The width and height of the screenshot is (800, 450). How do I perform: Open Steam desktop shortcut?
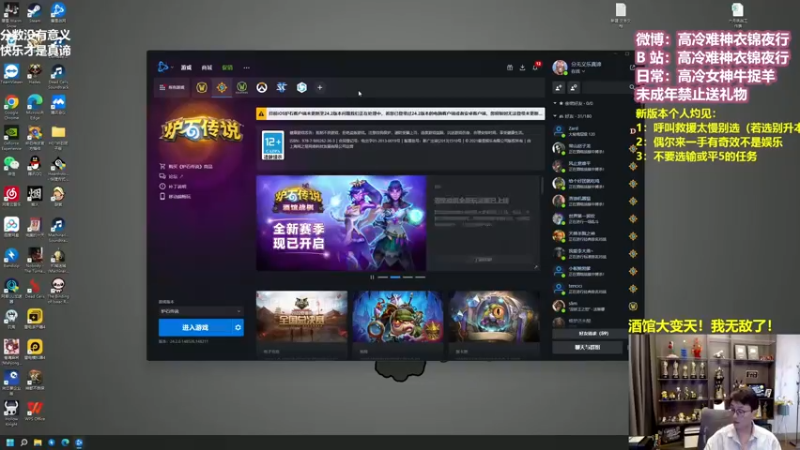click(x=35, y=12)
